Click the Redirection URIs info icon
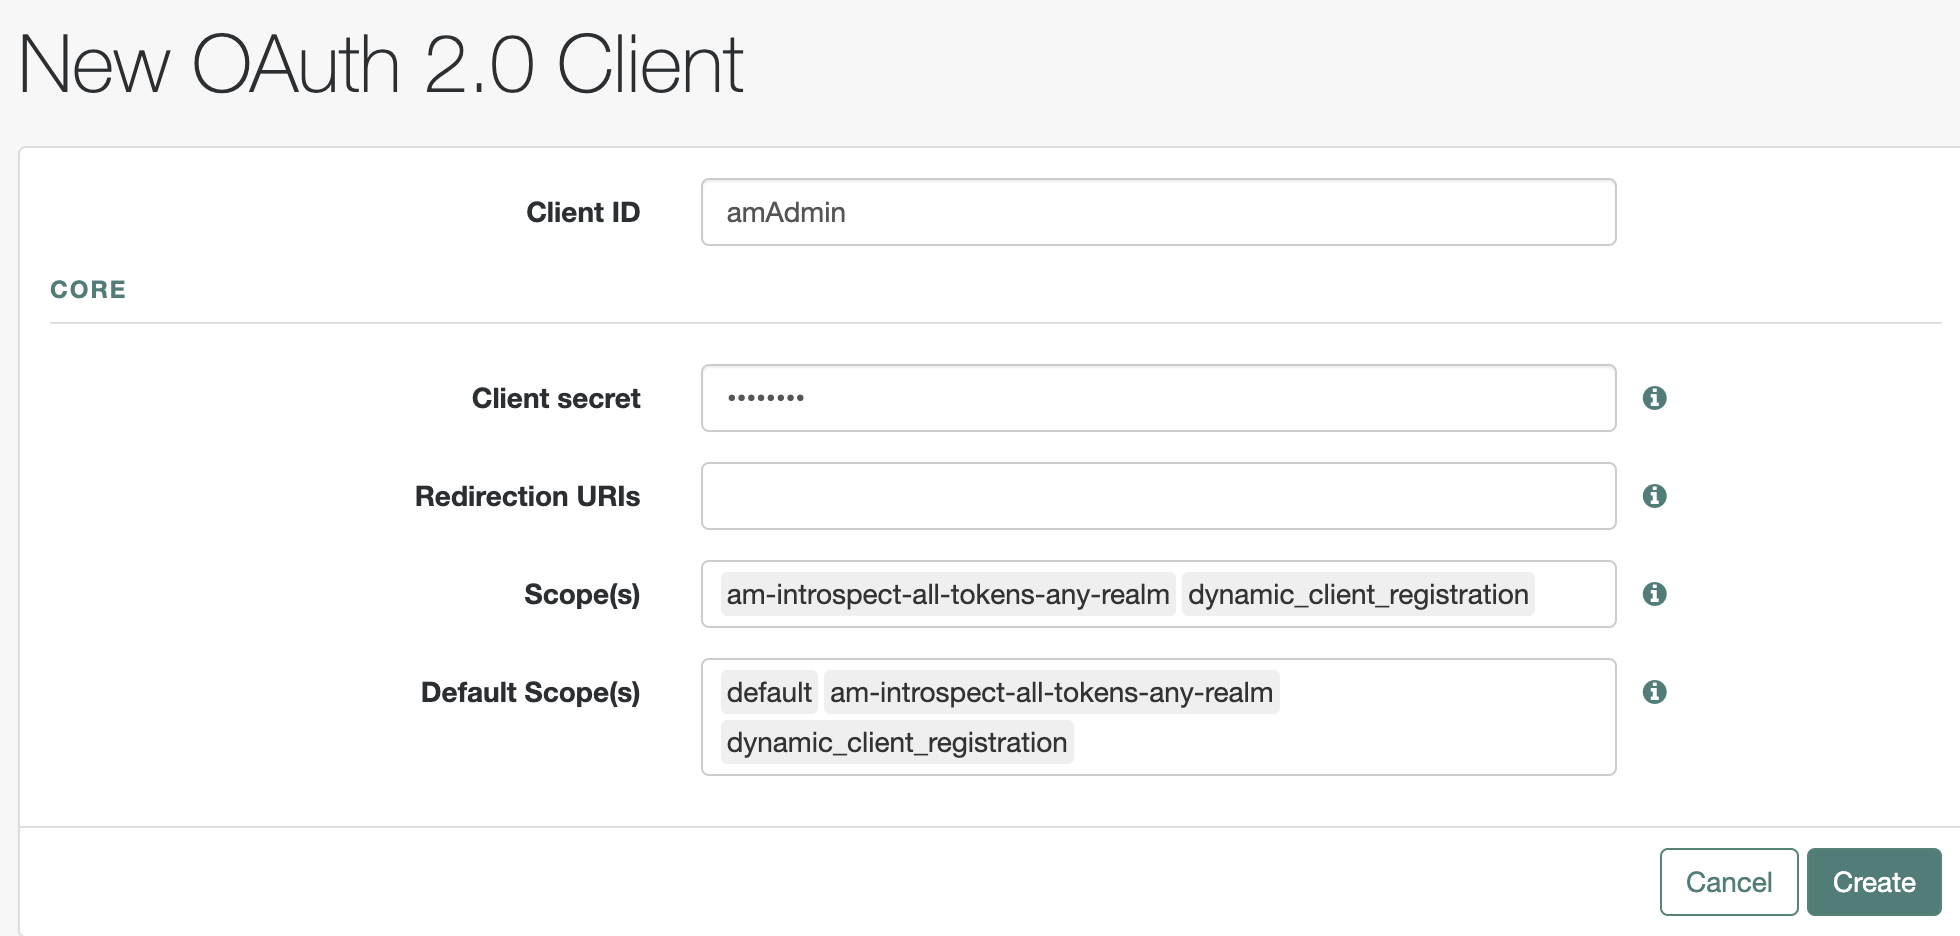 [1655, 496]
